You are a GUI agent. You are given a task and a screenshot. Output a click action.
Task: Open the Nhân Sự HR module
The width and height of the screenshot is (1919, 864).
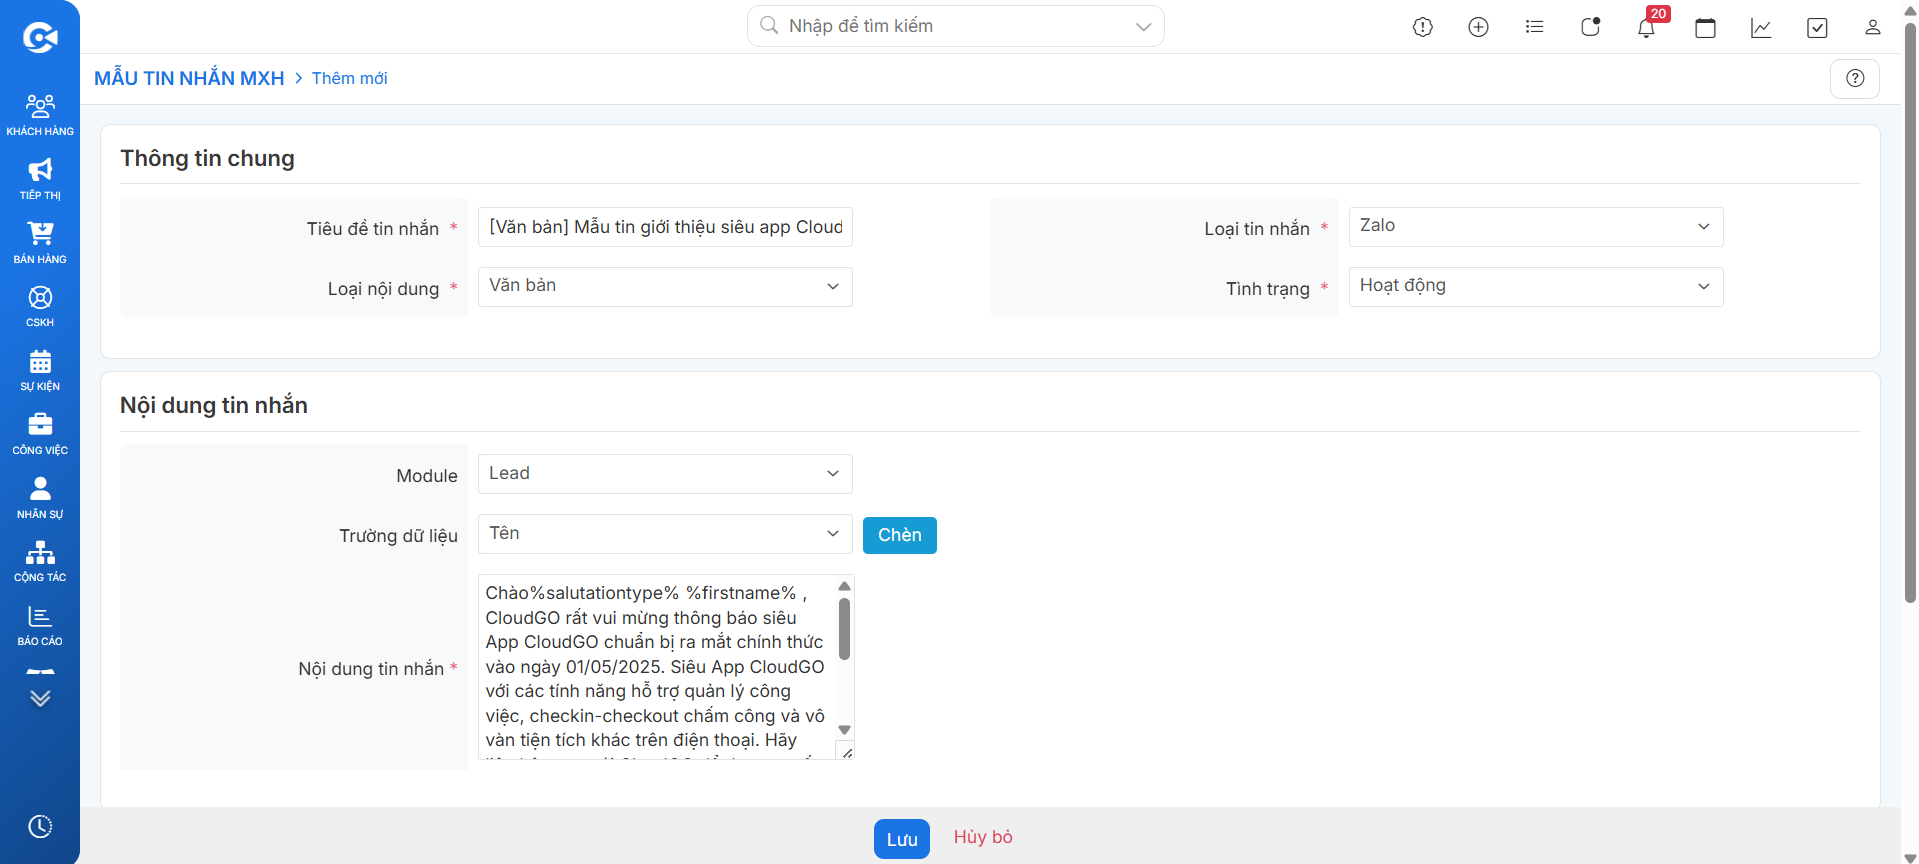(40, 498)
